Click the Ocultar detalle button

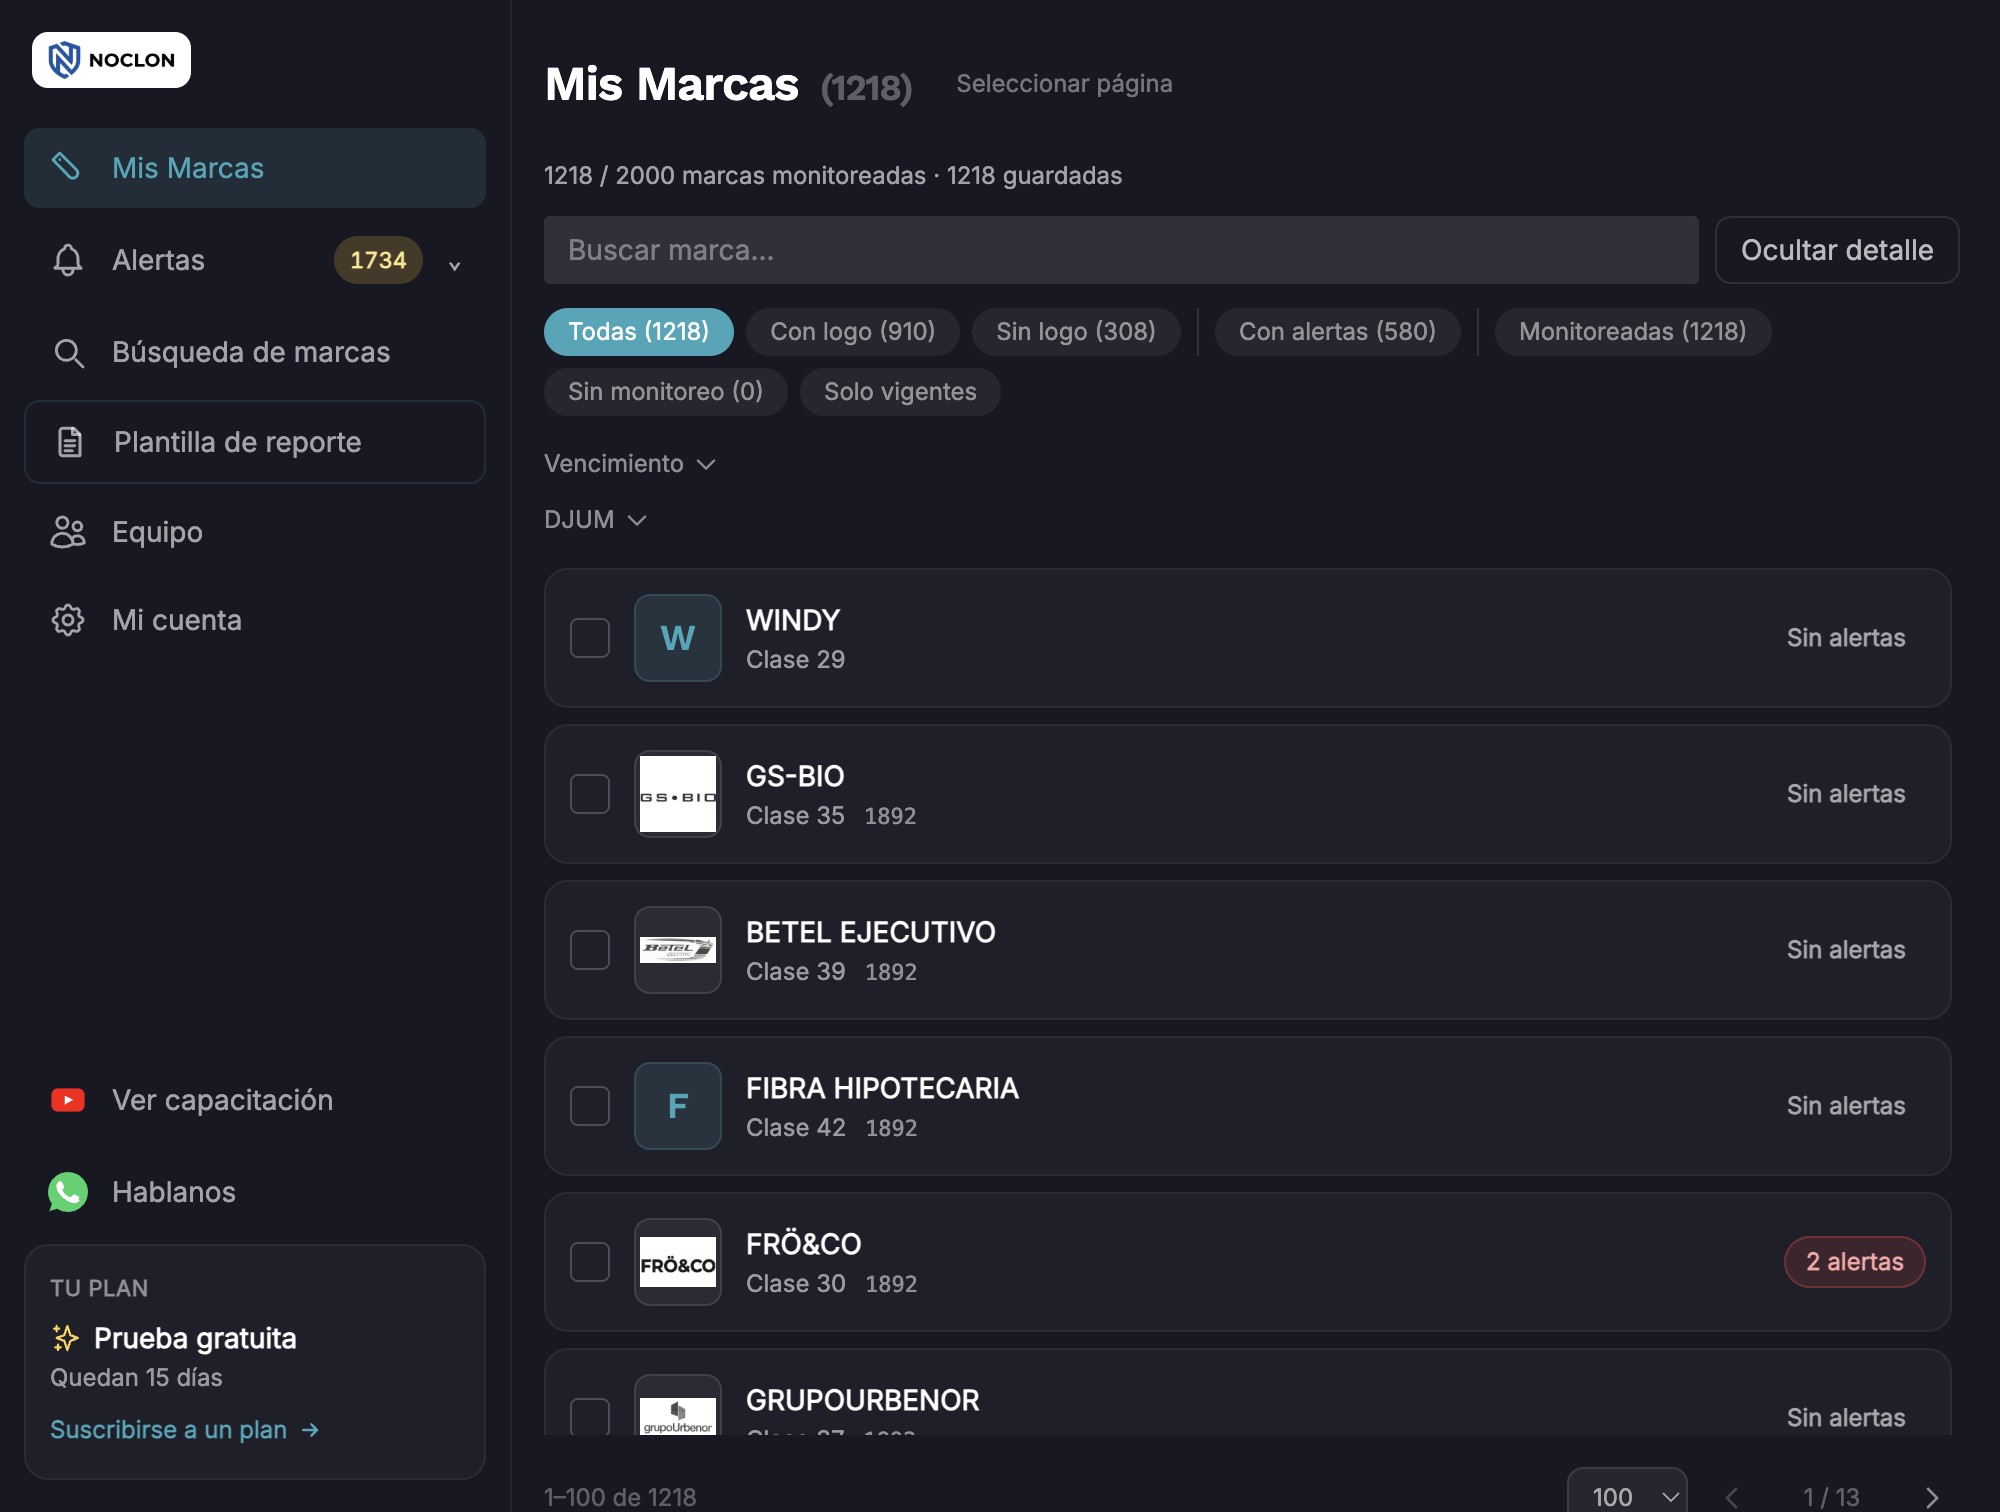1837,250
